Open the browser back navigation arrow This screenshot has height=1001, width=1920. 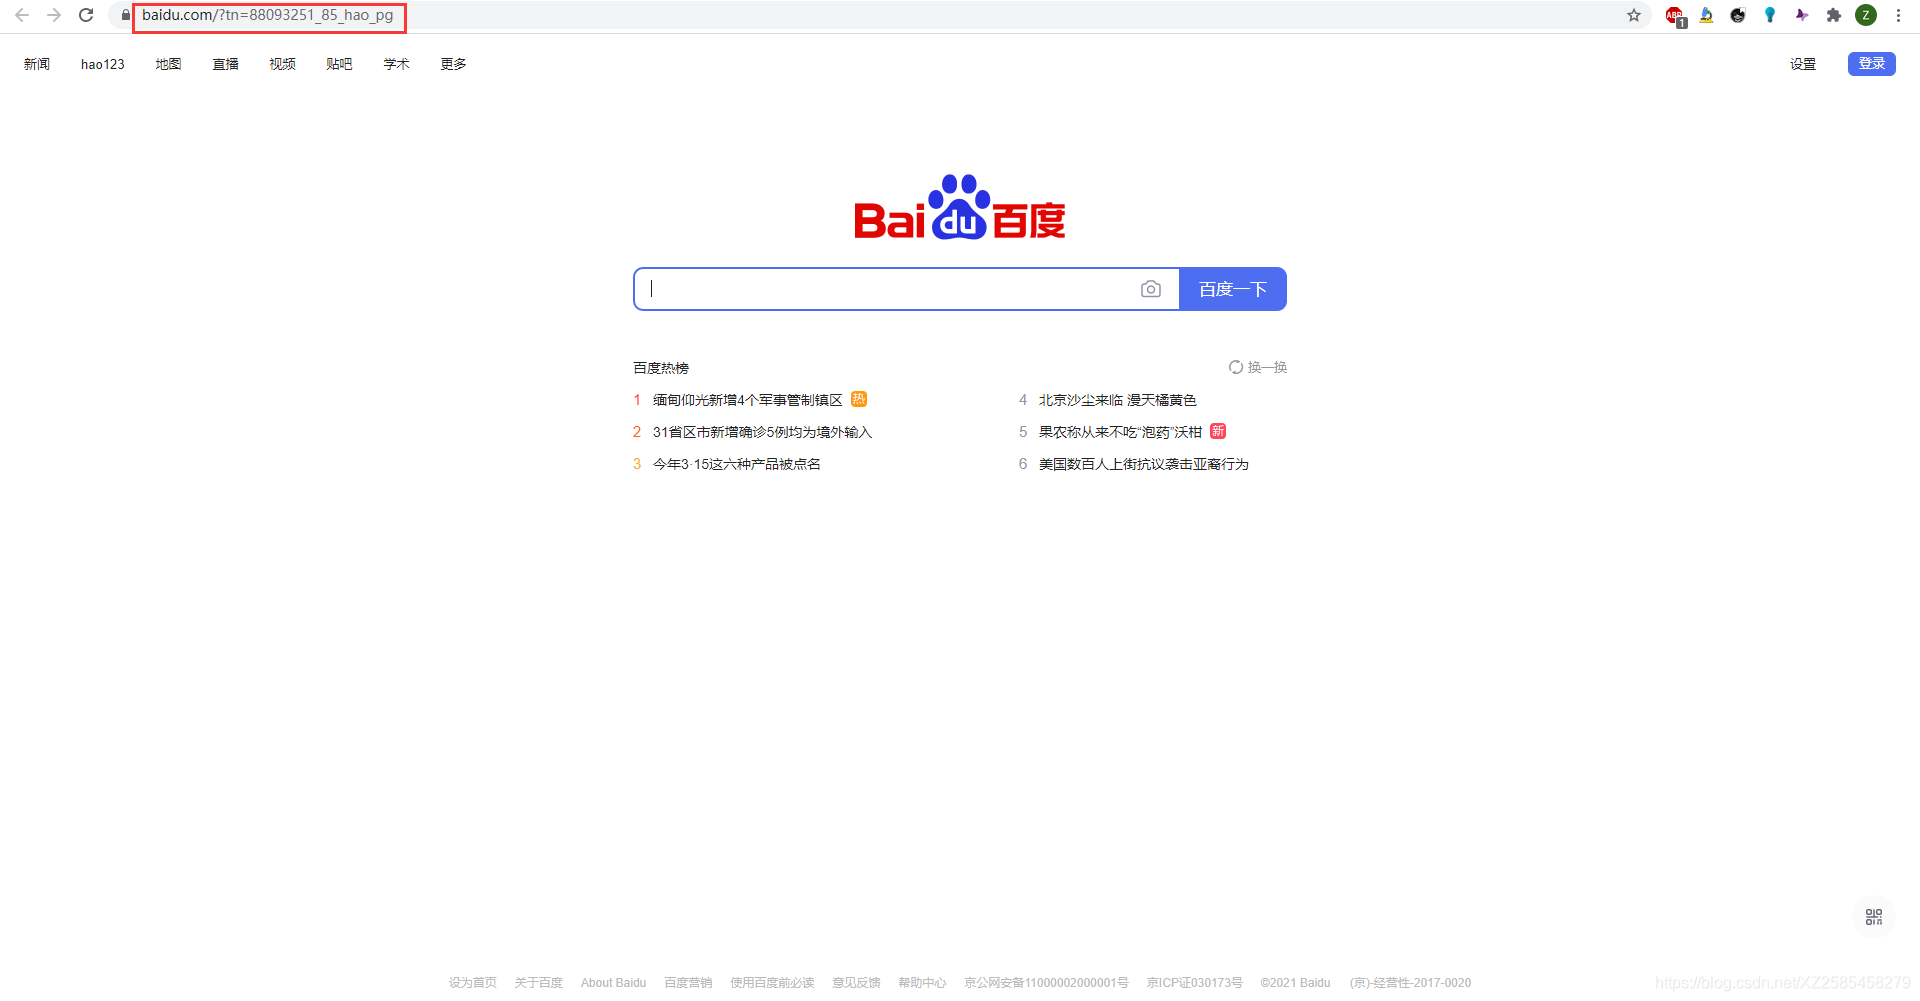[x=22, y=15]
